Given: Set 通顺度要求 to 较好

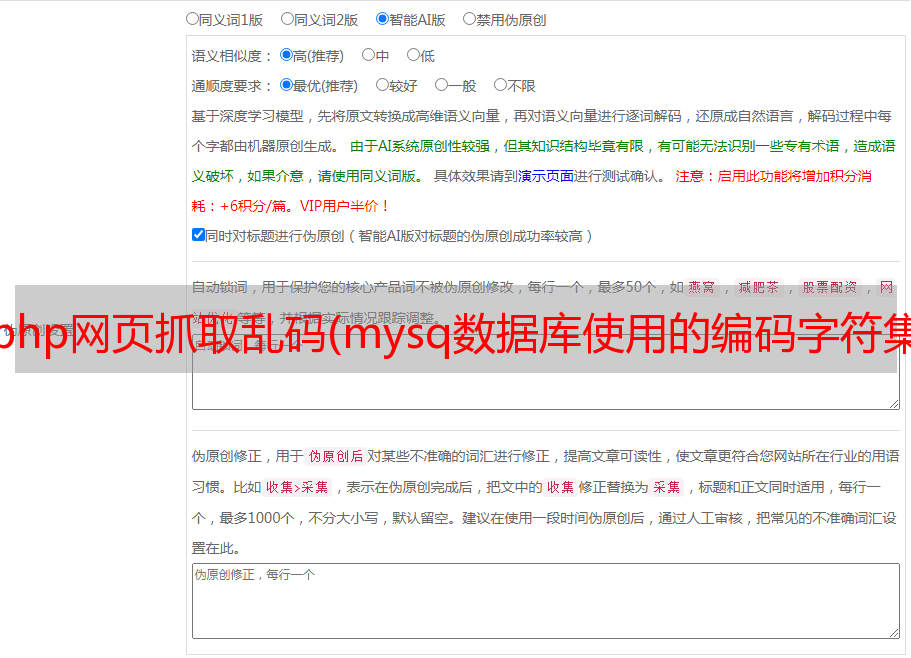Looking at the screenshot, I should 382,85.
